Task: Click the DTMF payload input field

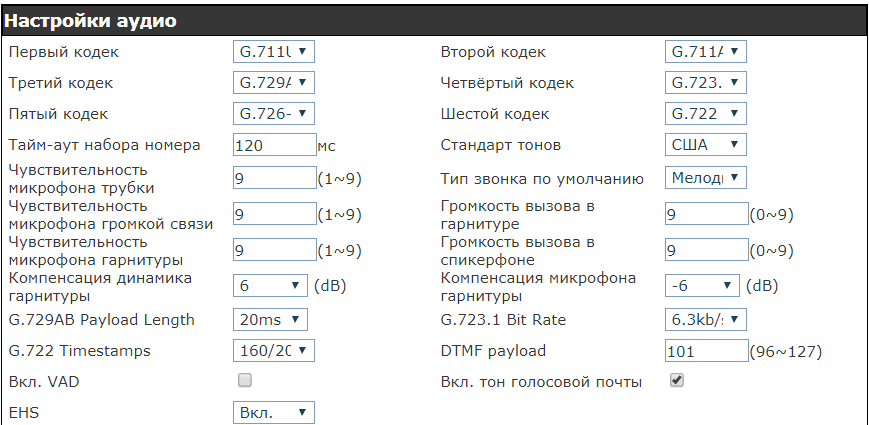Action: pyautogui.click(x=706, y=351)
